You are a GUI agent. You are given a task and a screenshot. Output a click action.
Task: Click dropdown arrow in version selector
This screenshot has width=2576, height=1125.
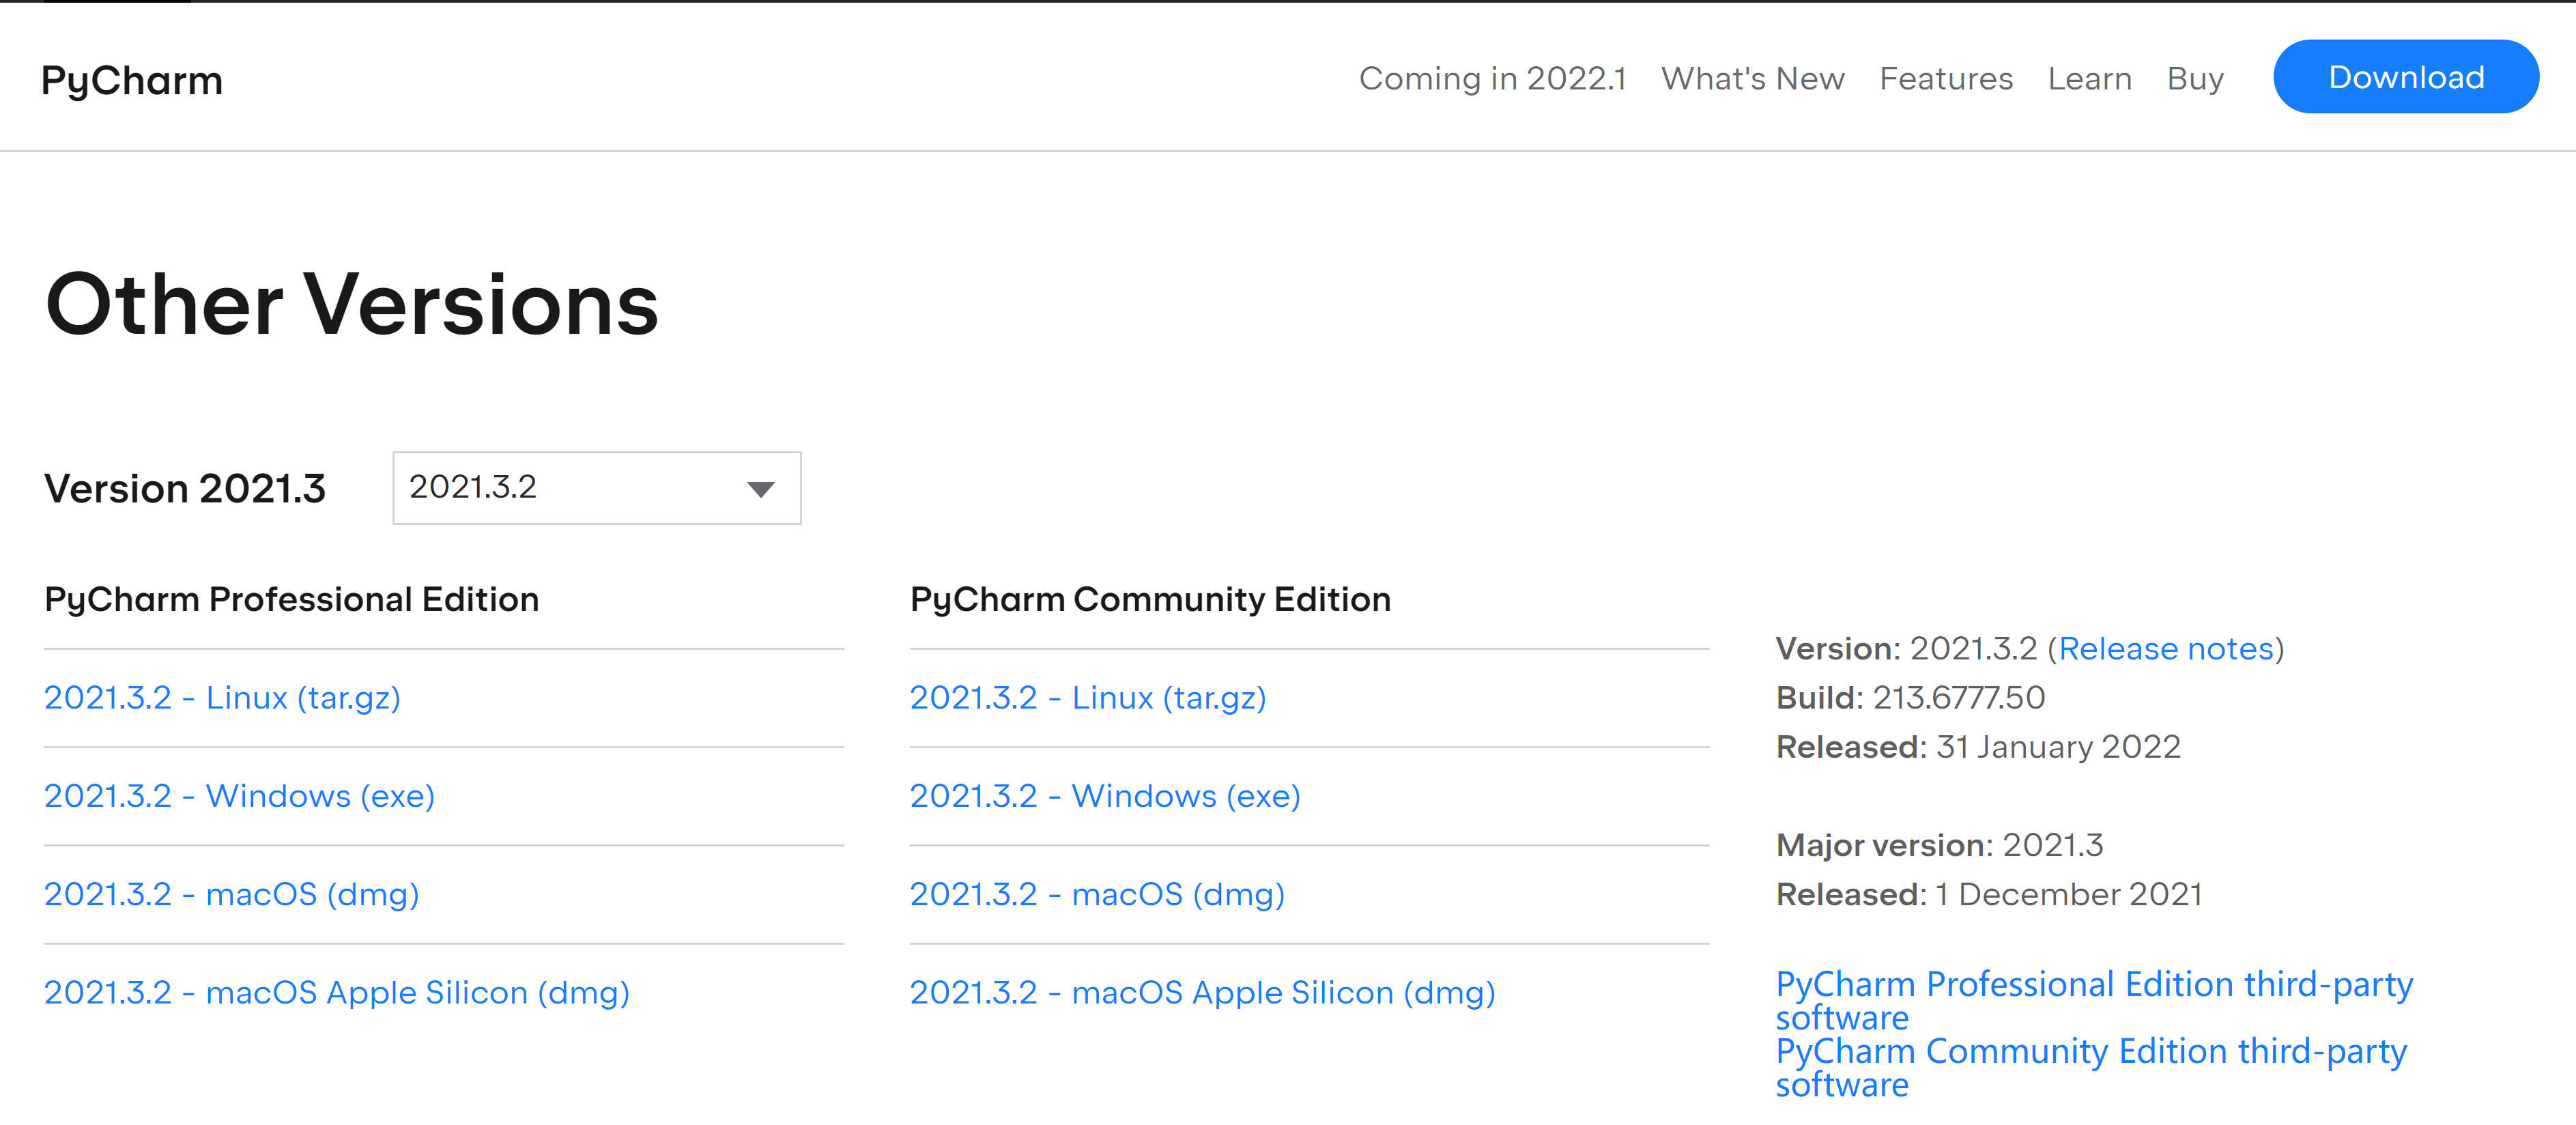coord(760,489)
